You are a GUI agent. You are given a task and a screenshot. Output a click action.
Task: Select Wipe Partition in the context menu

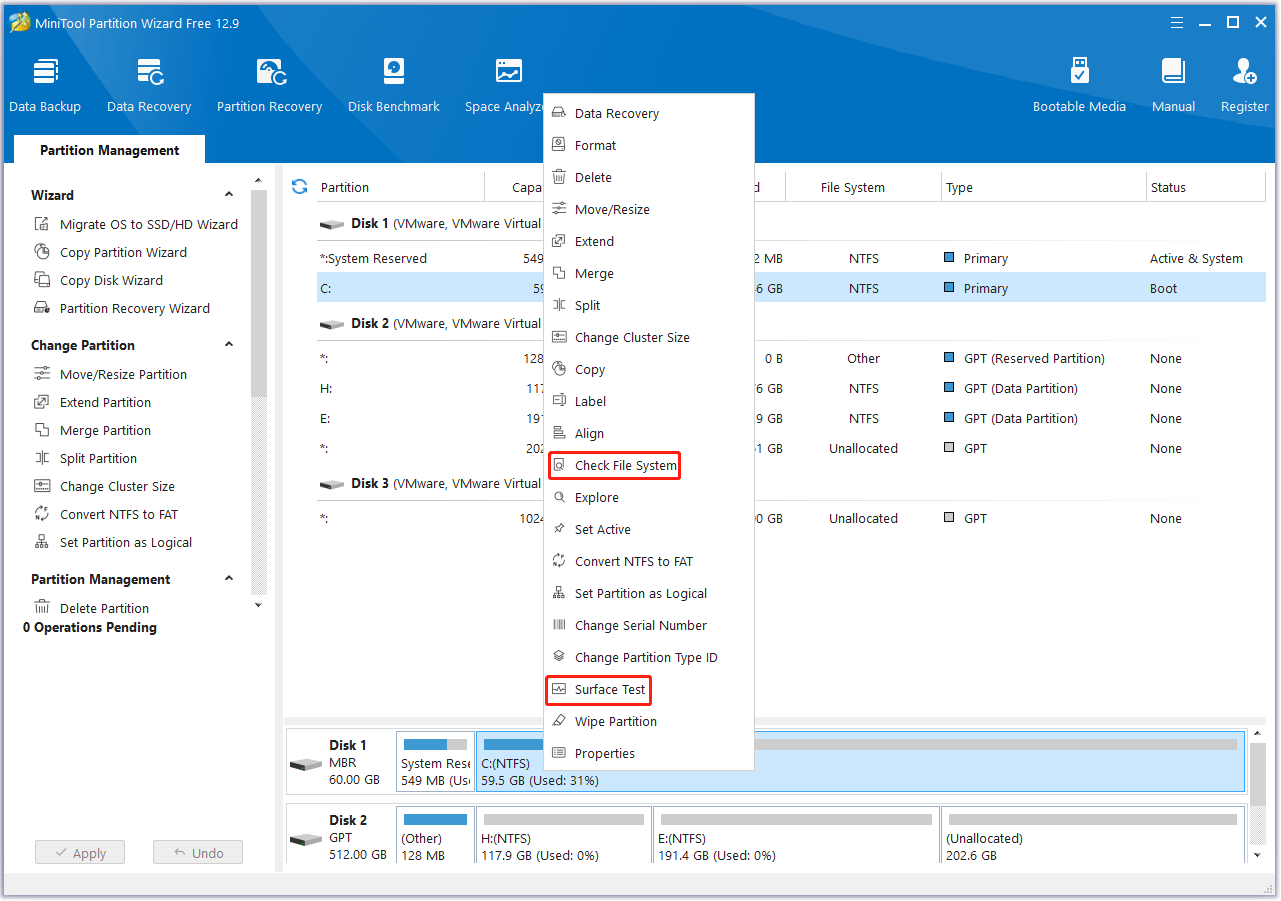[x=648, y=722]
